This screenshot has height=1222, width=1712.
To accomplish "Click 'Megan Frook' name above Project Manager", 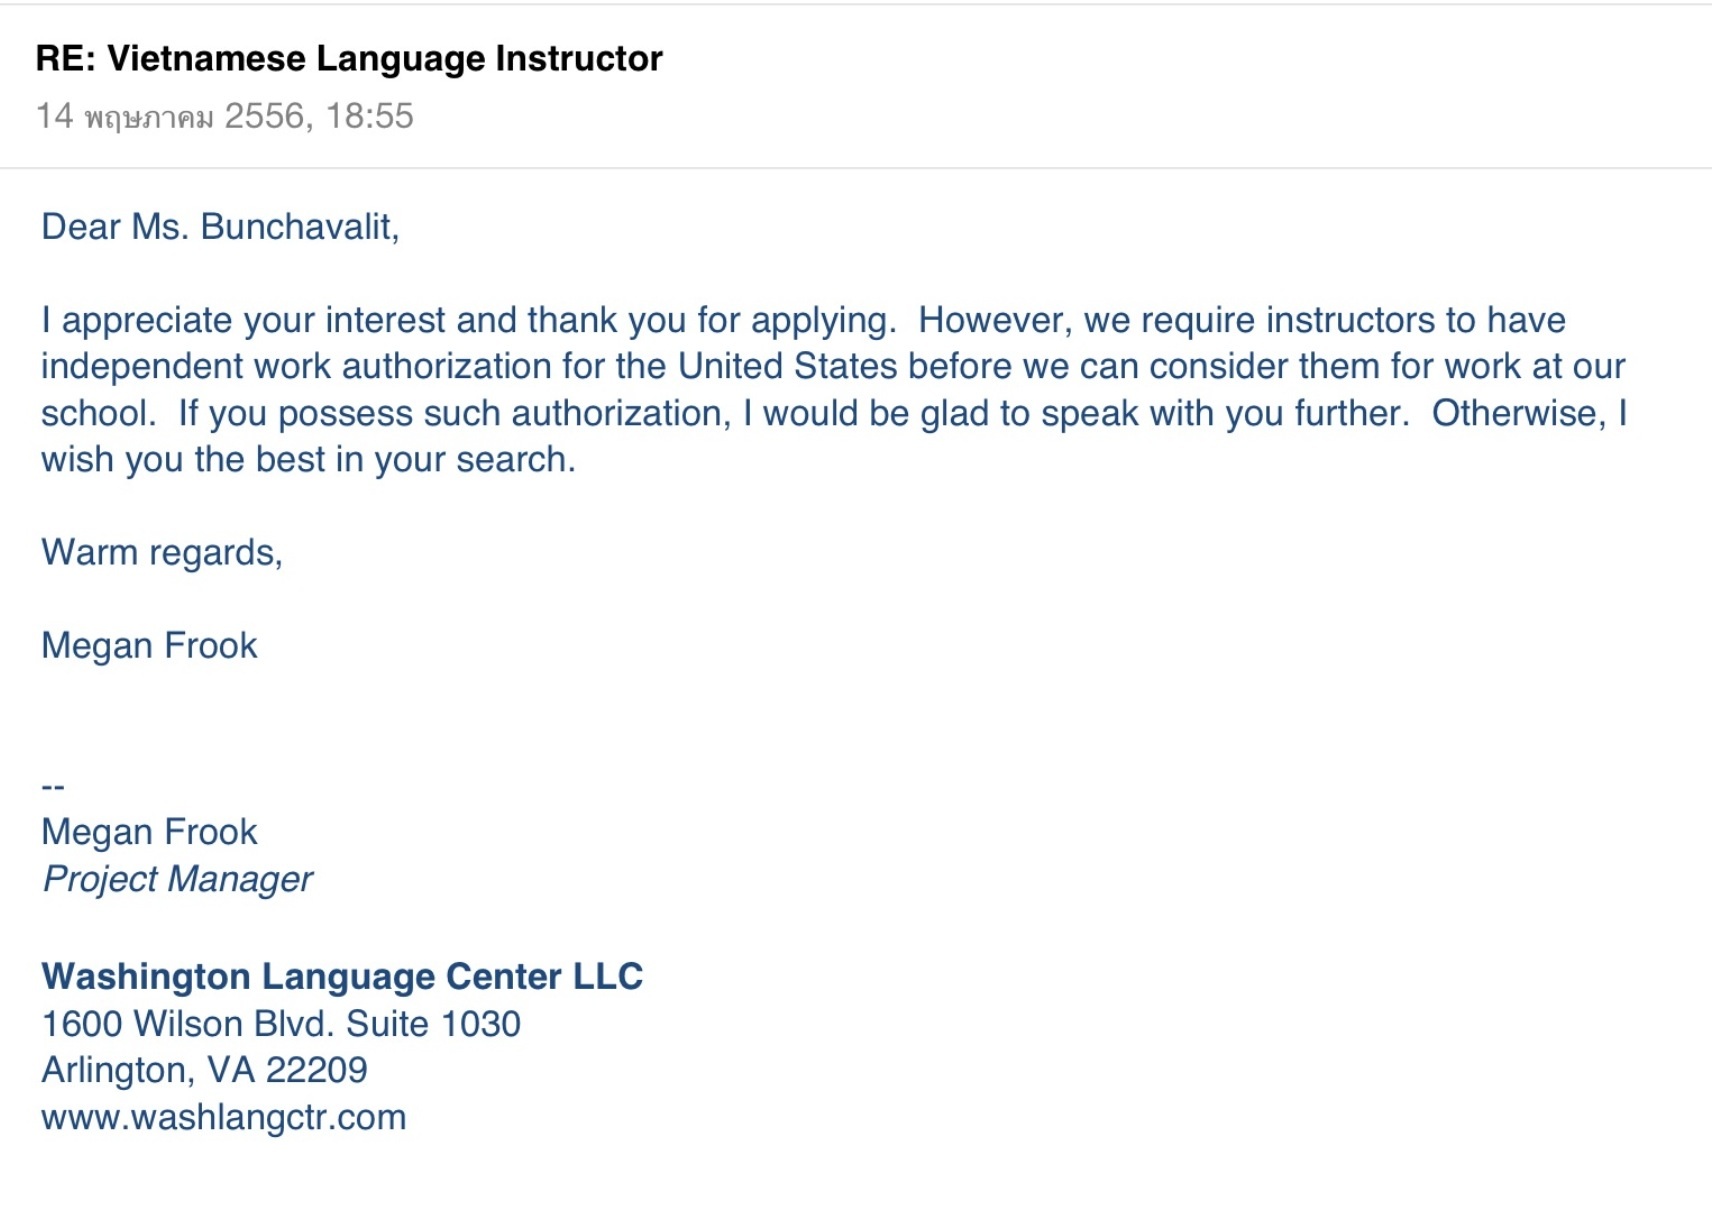I will (x=149, y=832).
